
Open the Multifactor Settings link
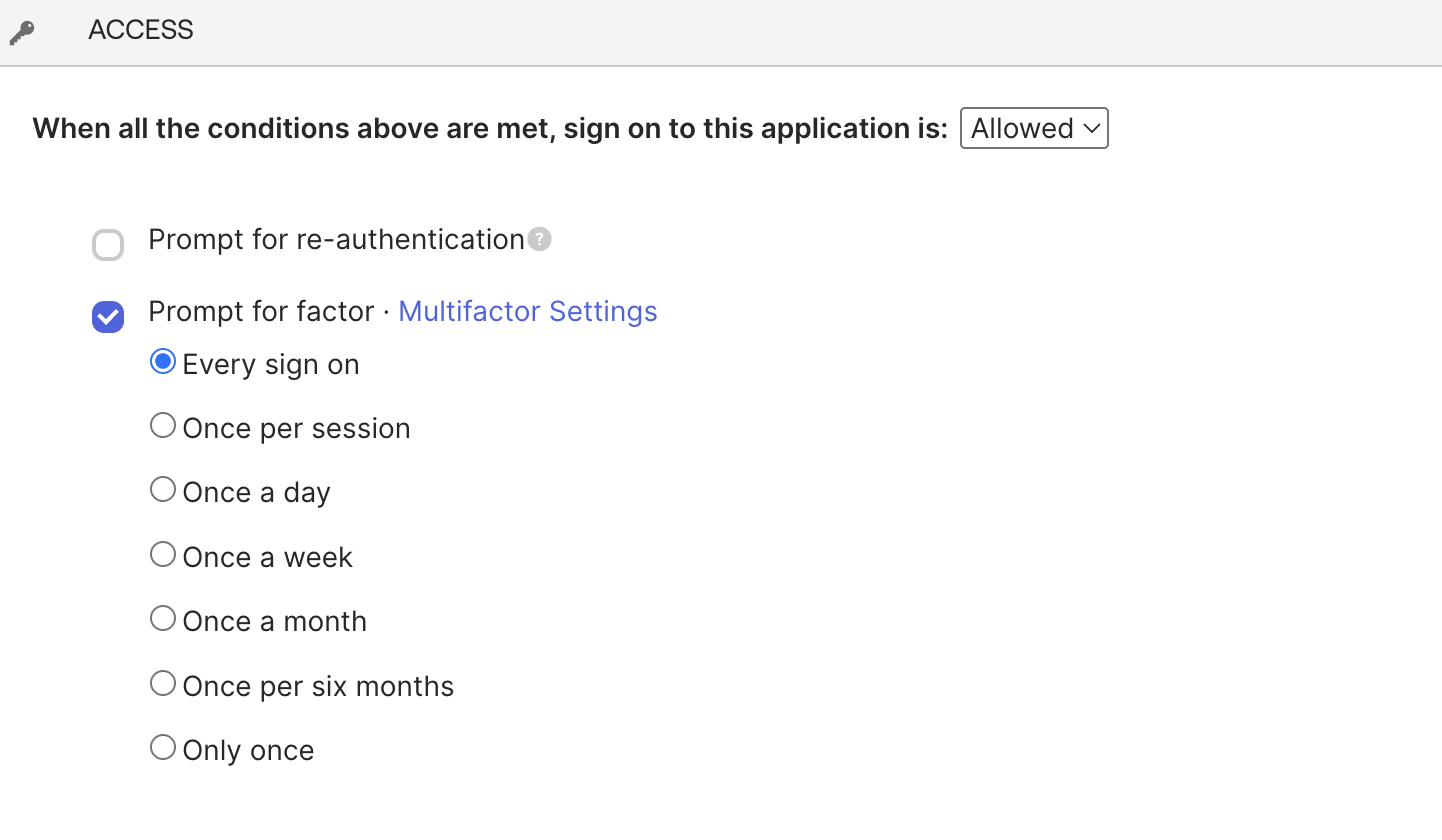point(527,312)
